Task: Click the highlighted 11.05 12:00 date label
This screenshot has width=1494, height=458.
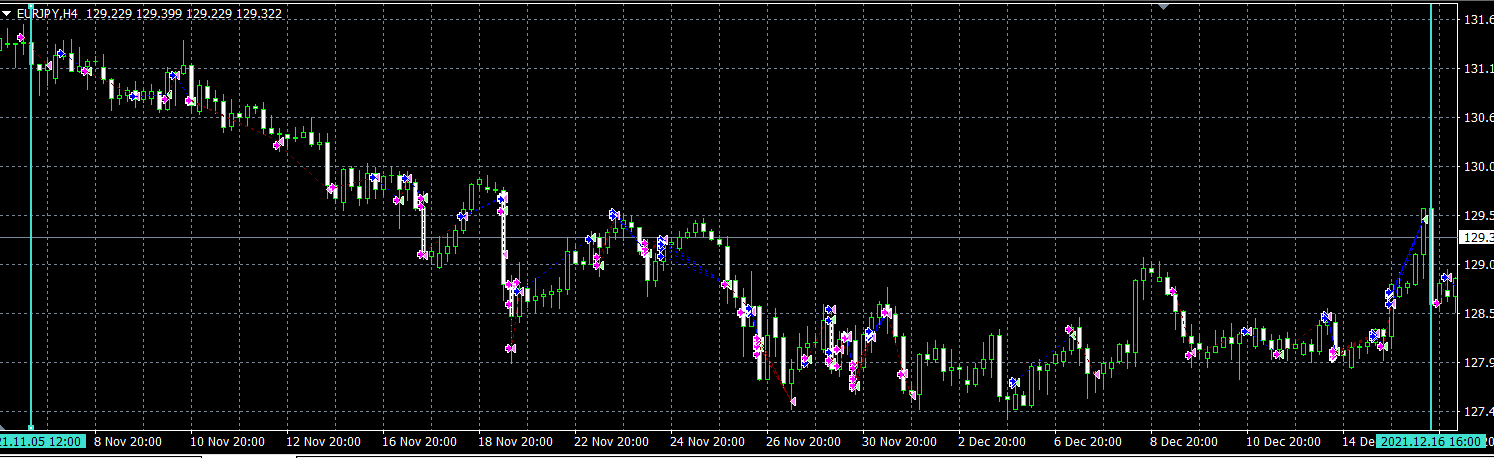Action: click(43, 441)
